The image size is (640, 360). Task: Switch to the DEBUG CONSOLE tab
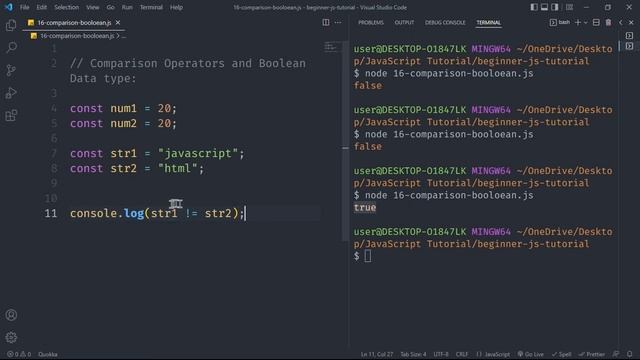click(x=445, y=22)
